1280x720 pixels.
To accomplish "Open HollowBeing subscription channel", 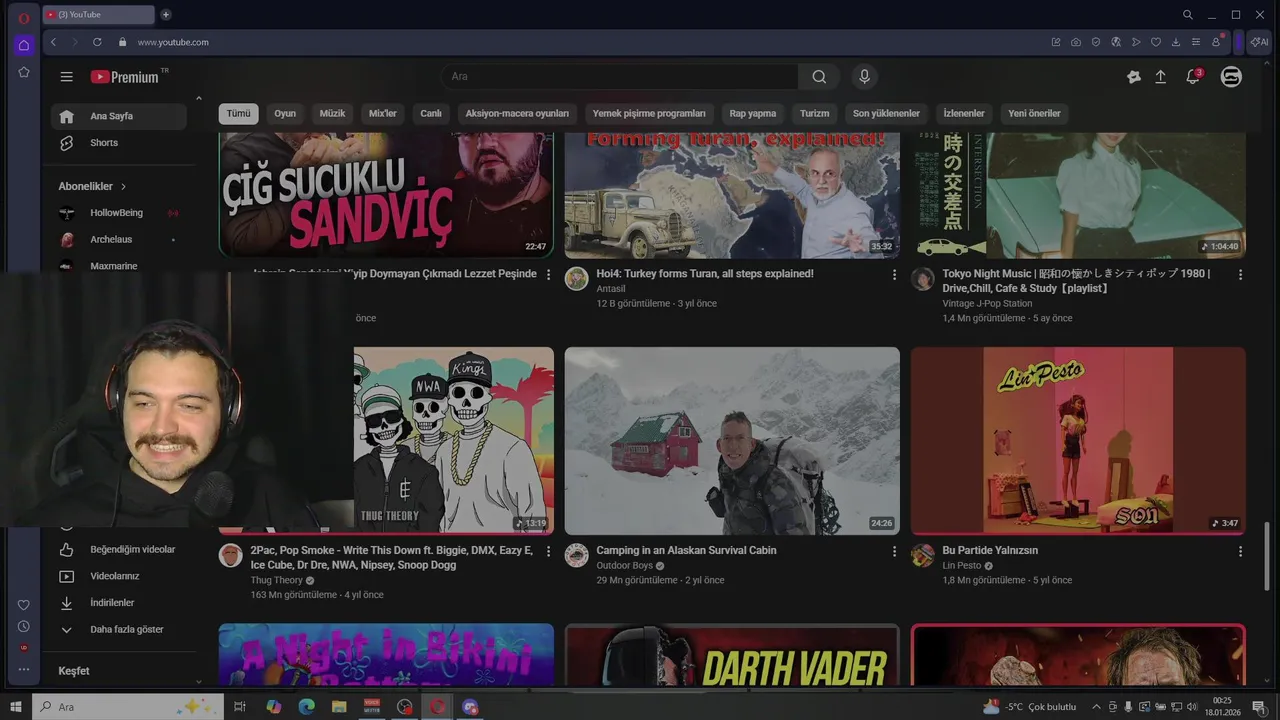I will [119, 213].
